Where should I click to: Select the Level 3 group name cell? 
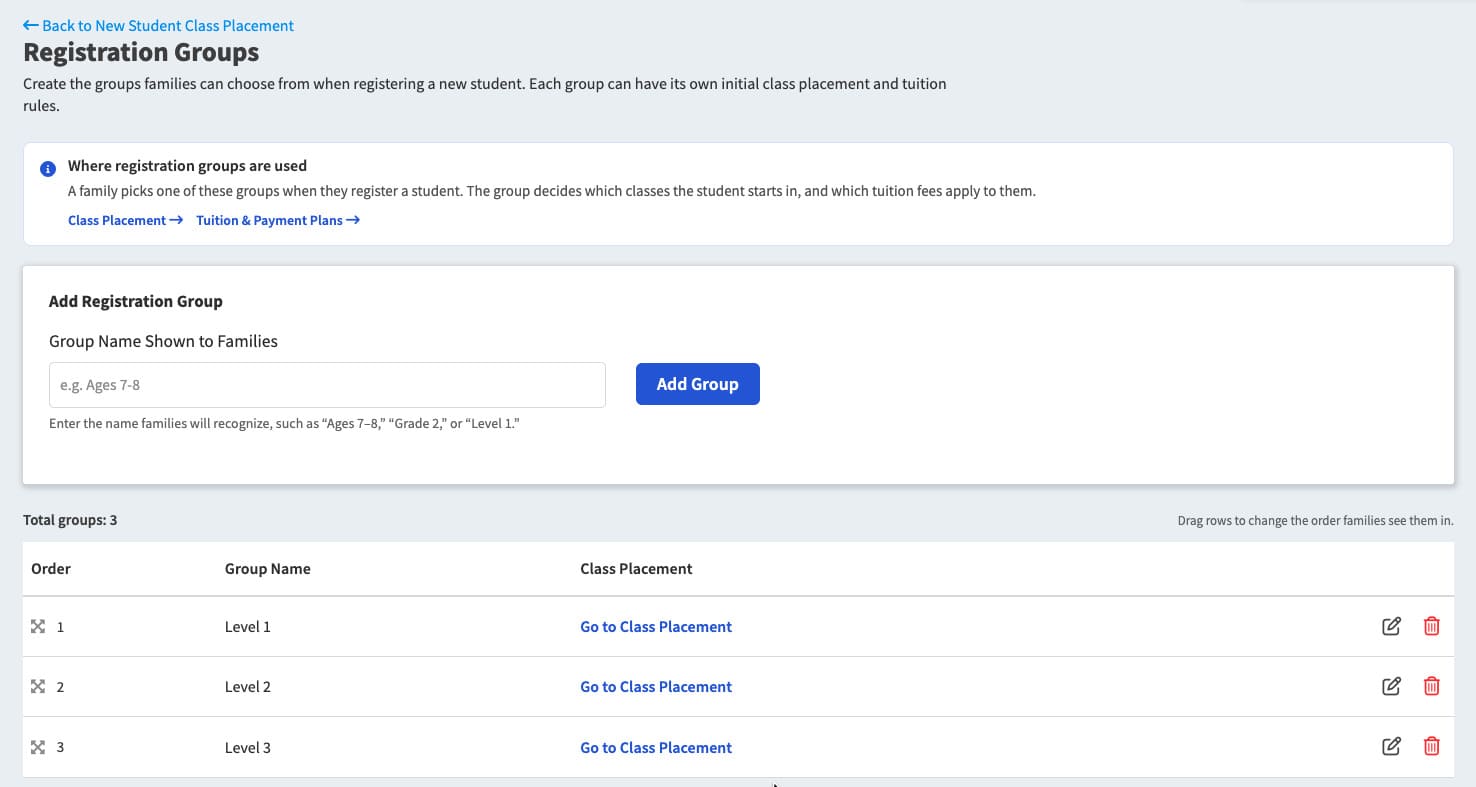click(x=248, y=748)
